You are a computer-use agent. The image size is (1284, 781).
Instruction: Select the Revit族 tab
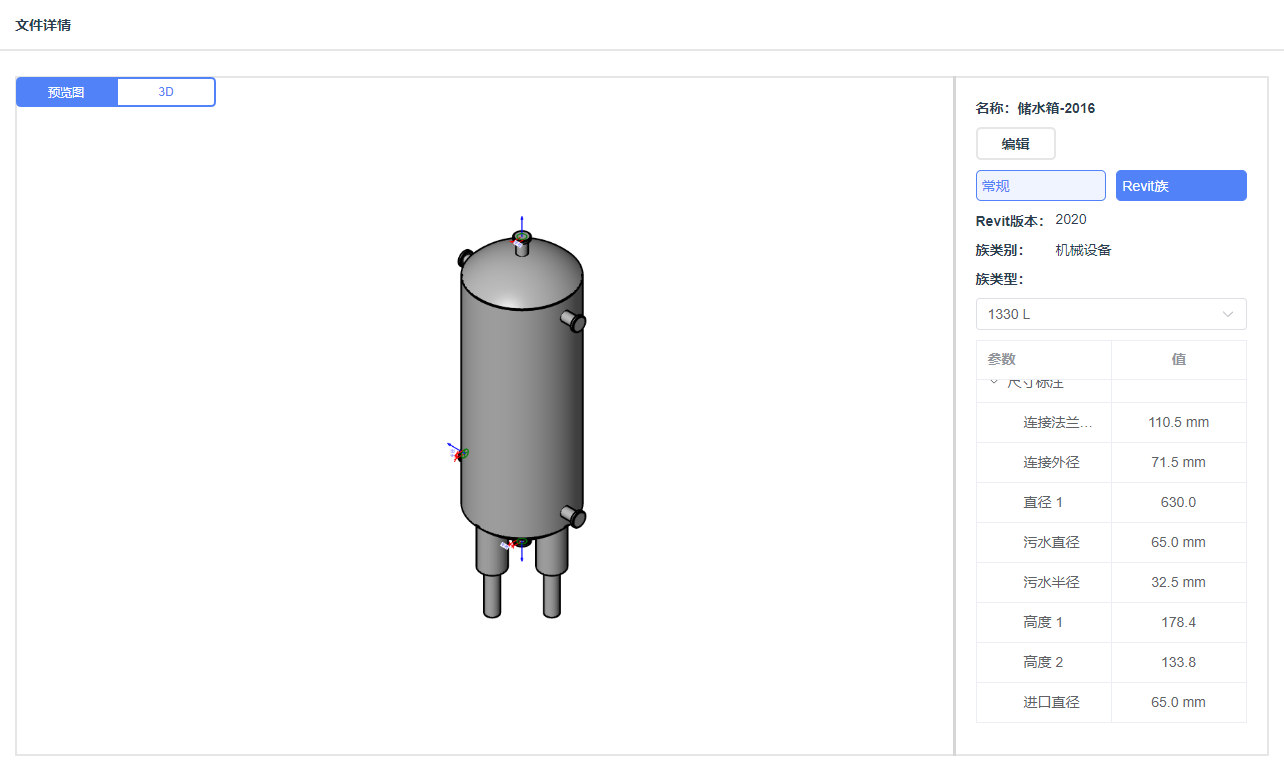coord(1180,186)
